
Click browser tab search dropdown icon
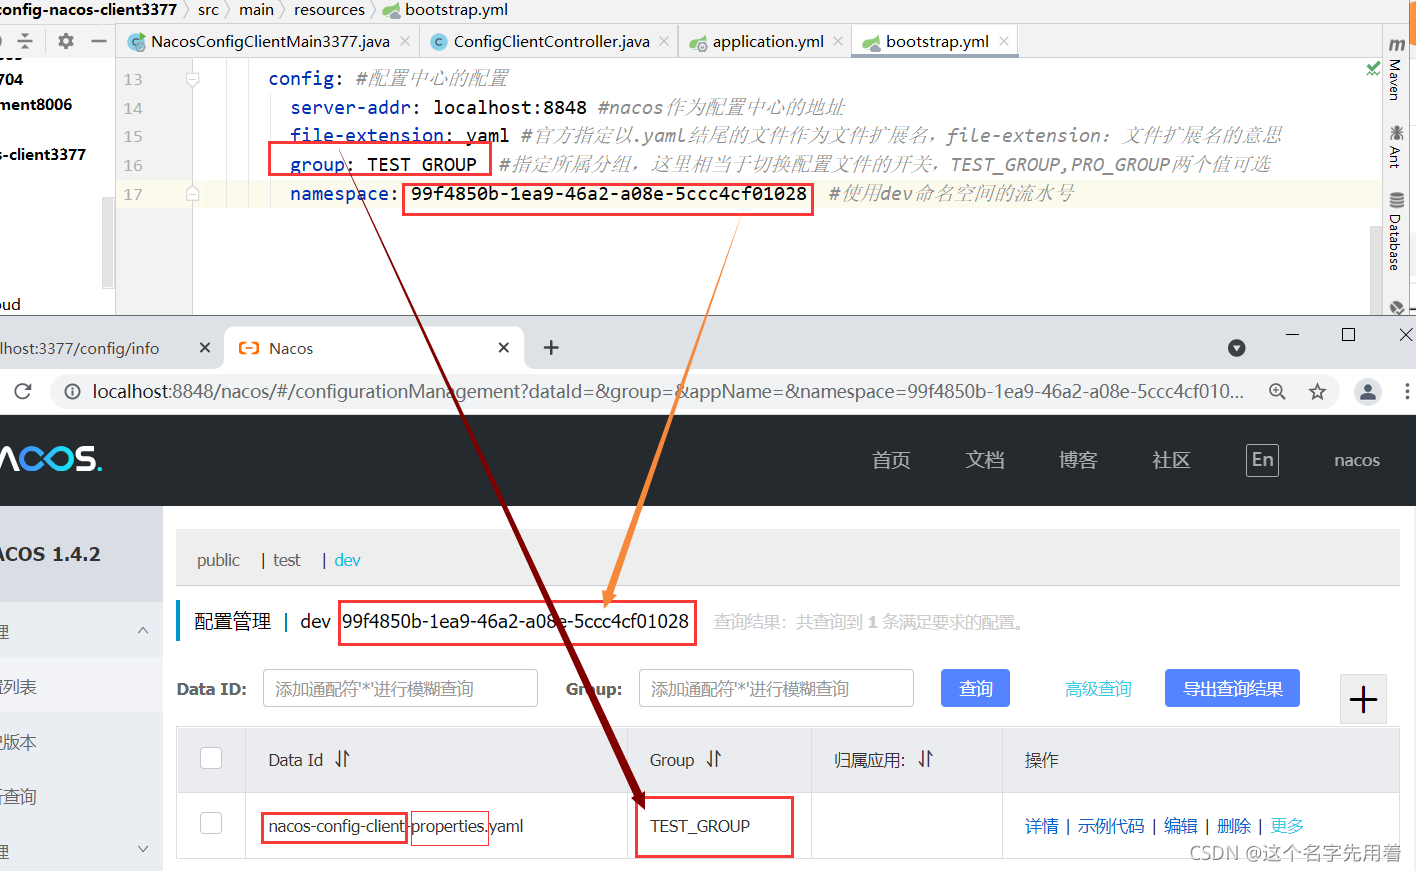click(1237, 348)
